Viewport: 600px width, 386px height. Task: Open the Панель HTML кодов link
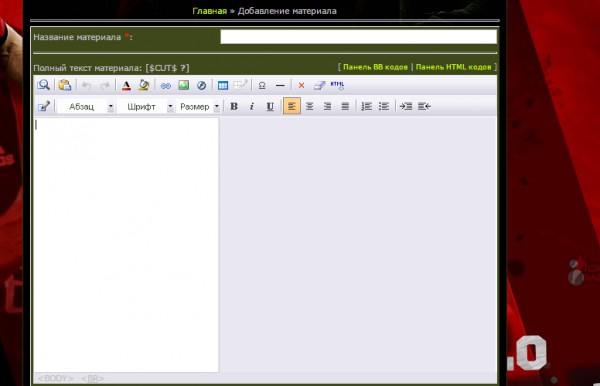pos(453,67)
